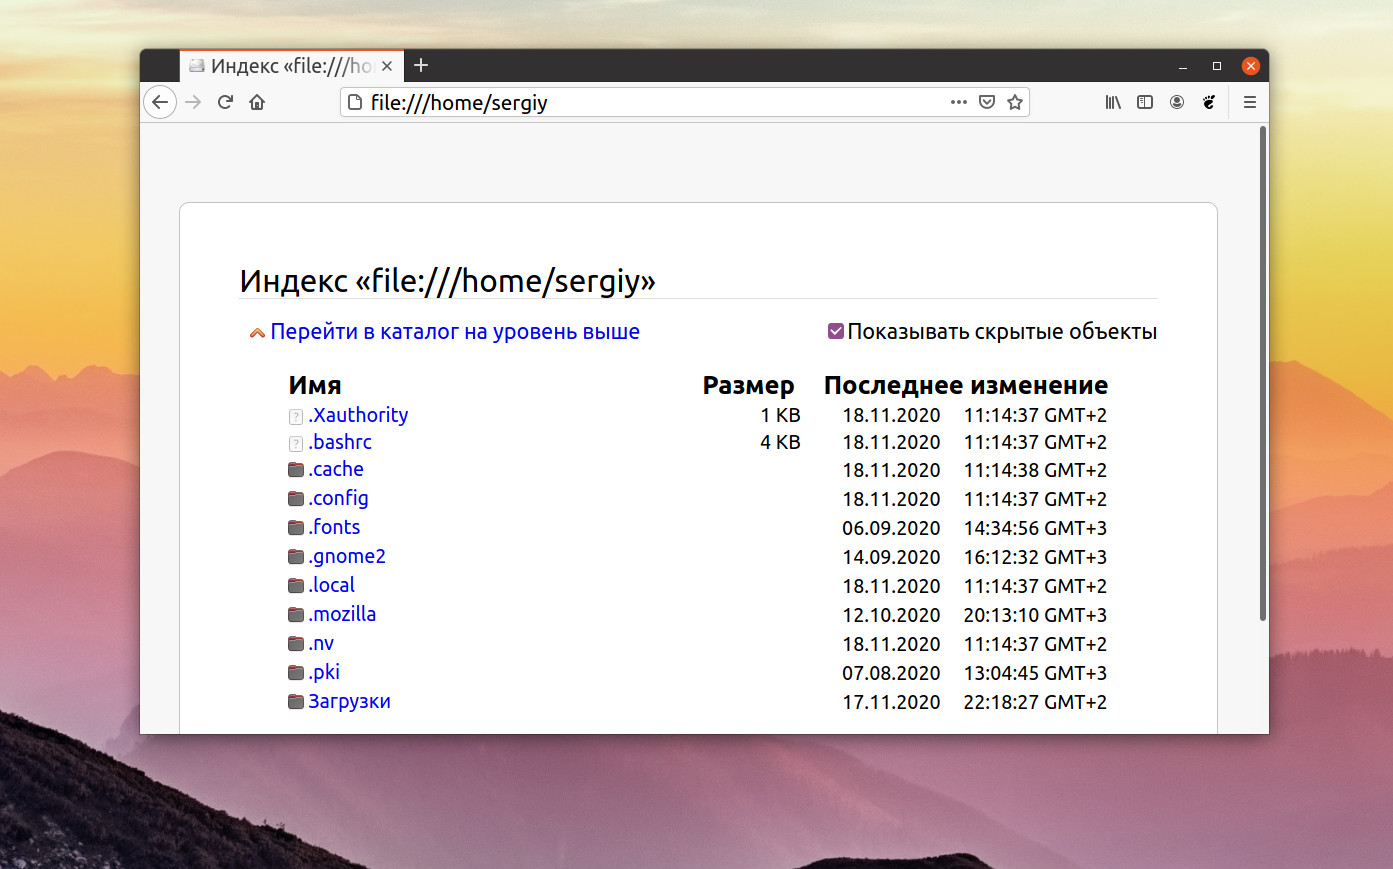Go up via Перейти в каталог на уровень выше
Image resolution: width=1393 pixels, height=869 pixels.
tap(455, 332)
